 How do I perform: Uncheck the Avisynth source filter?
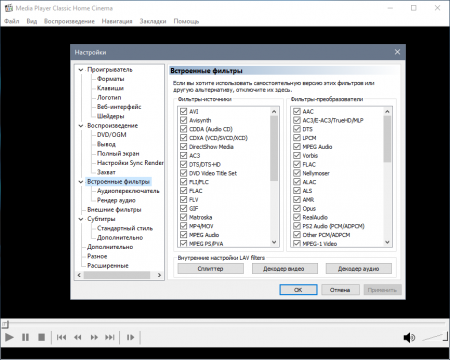tap(183, 120)
